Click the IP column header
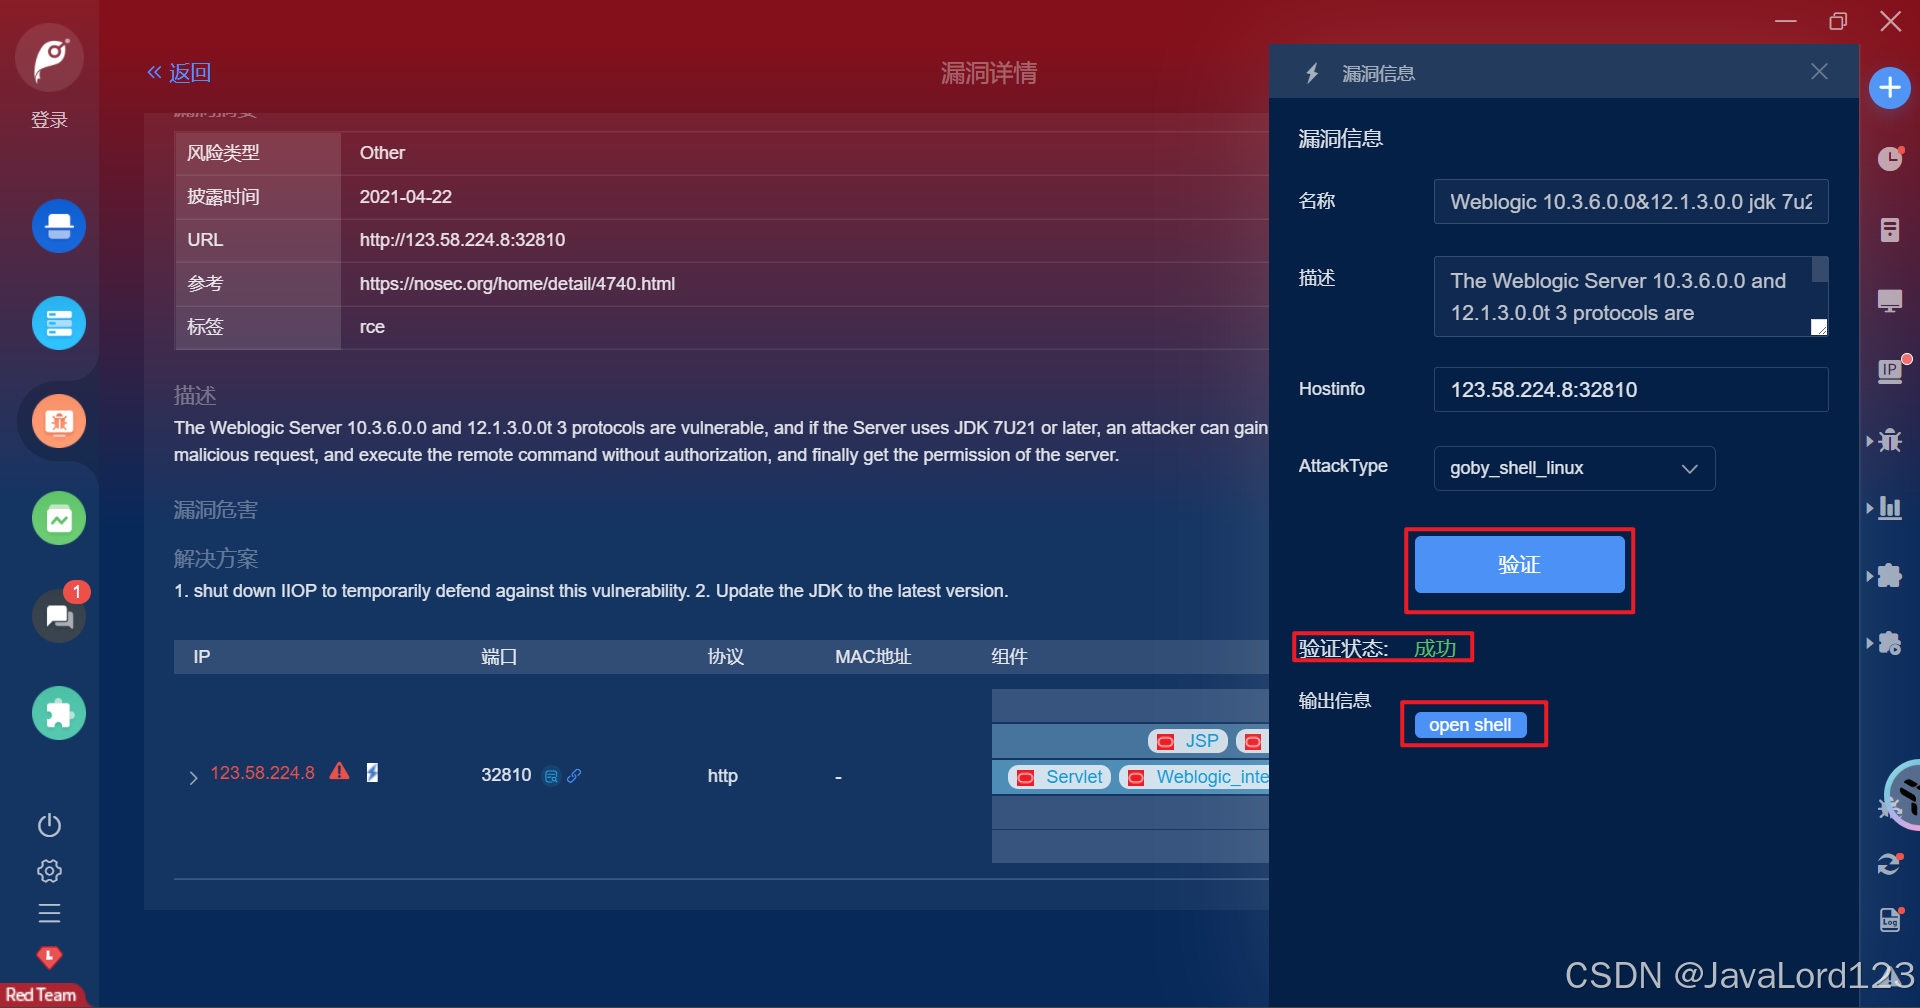 pos(202,657)
